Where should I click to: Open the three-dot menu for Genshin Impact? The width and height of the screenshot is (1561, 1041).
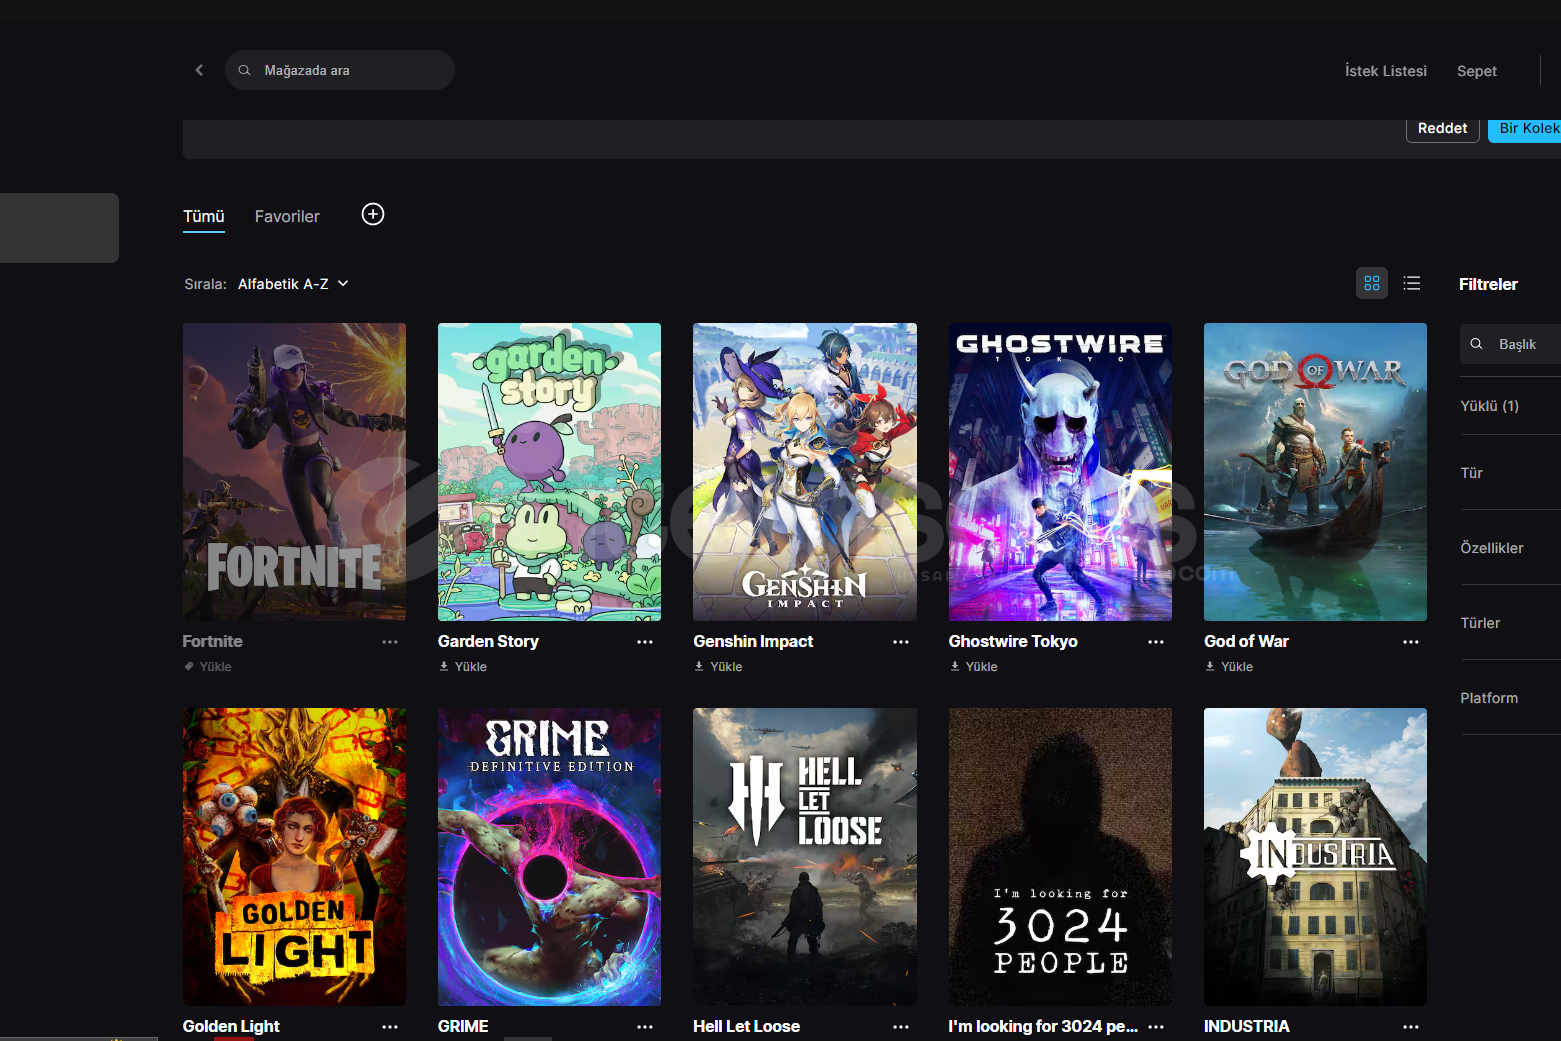(x=901, y=642)
